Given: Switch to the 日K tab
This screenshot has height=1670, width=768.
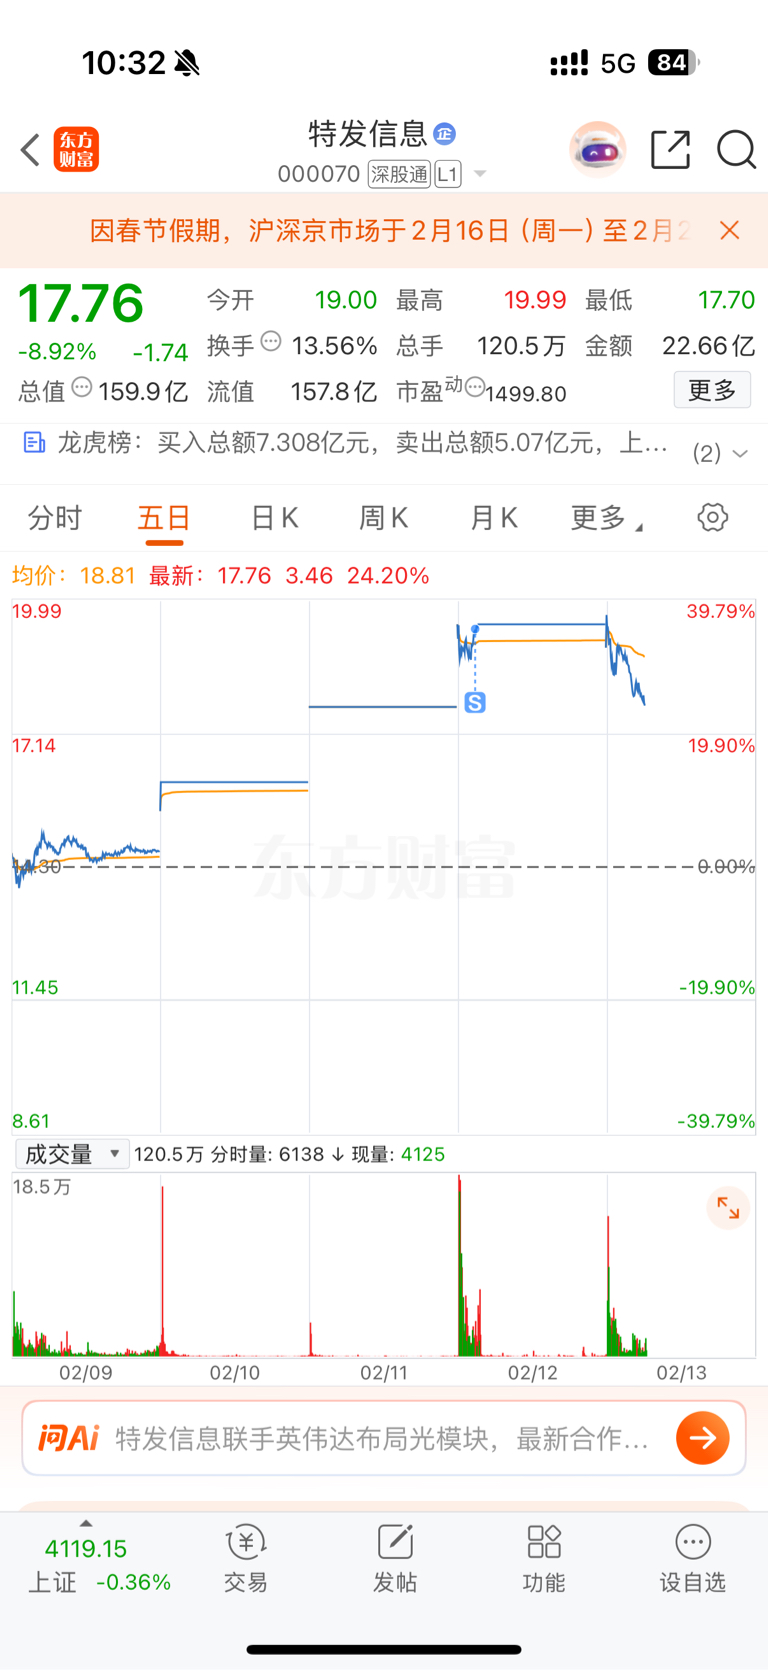Looking at the screenshot, I should 274,518.
